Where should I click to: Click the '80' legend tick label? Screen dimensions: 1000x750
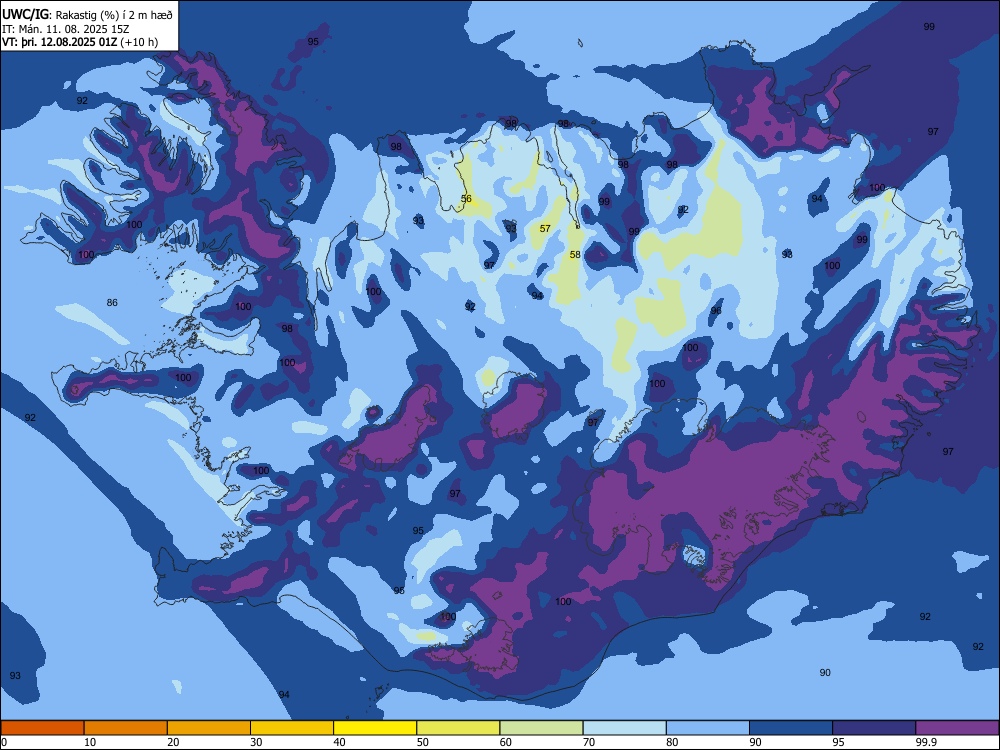[x=672, y=742]
